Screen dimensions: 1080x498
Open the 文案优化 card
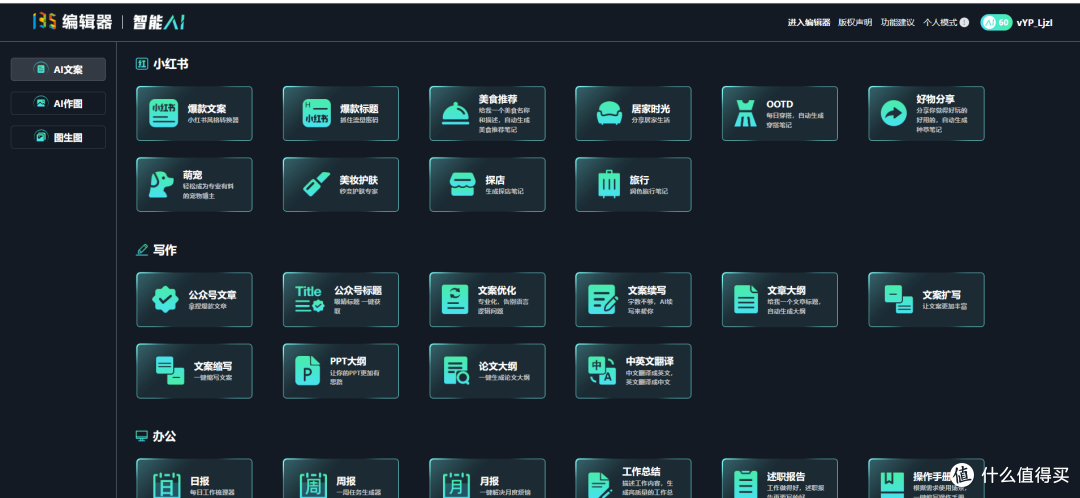click(487, 300)
